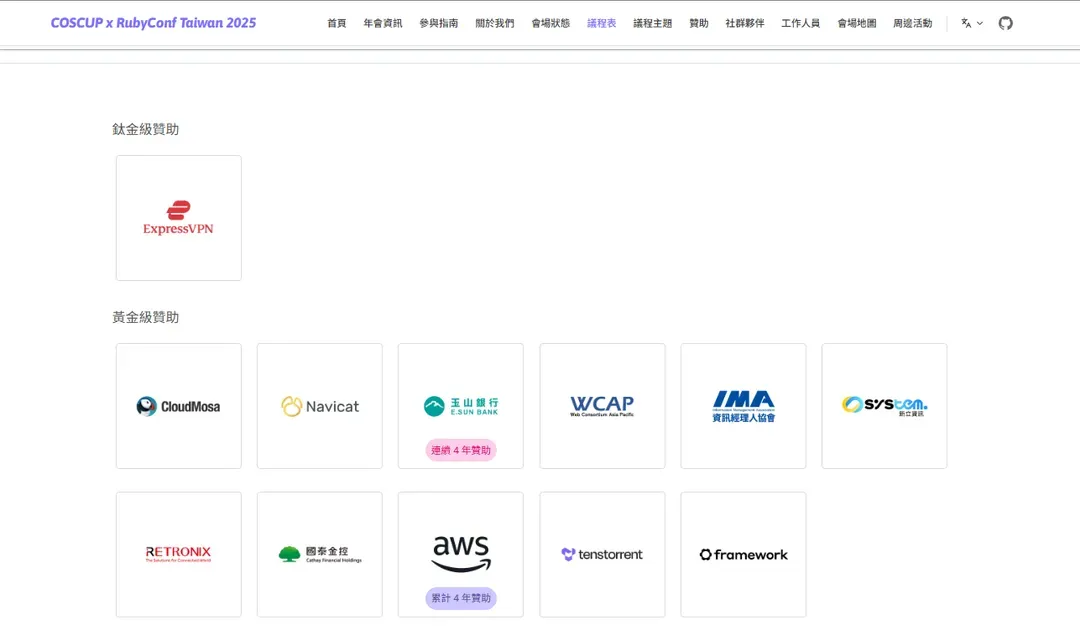The width and height of the screenshot is (1080, 640).
Task: Open the 贊助 sponsorship nav link
Action: point(698,23)
